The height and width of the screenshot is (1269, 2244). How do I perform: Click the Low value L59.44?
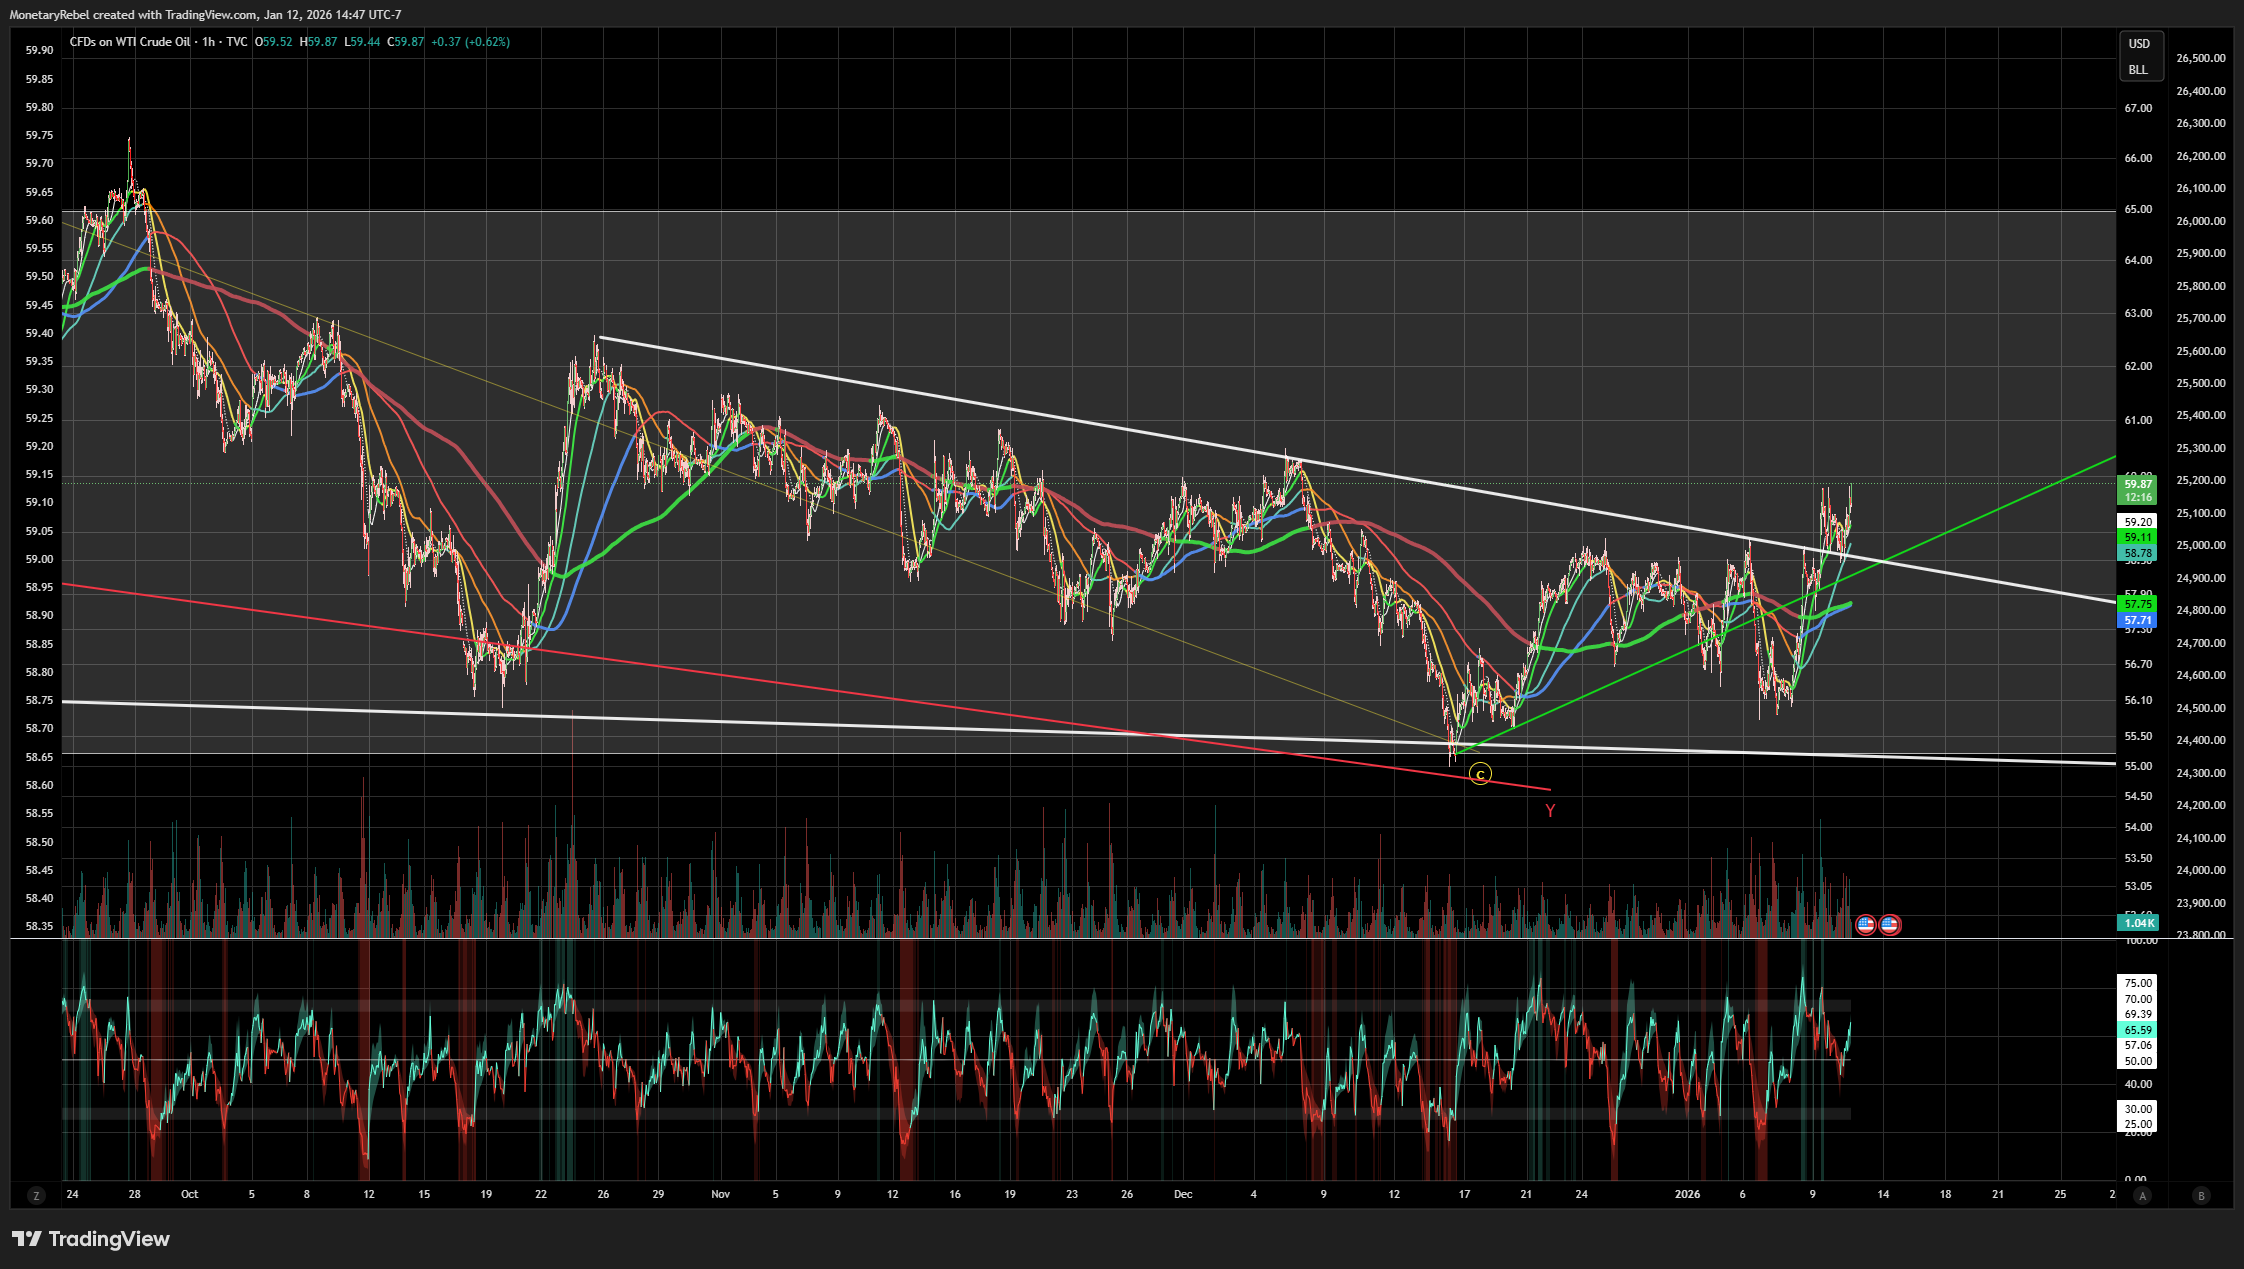[x=362, y=42]
